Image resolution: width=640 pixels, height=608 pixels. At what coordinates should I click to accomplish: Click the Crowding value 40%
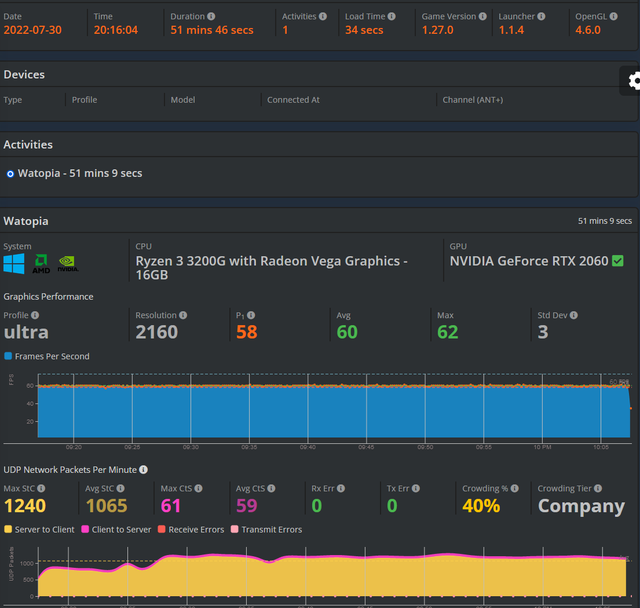pos(481,506)
